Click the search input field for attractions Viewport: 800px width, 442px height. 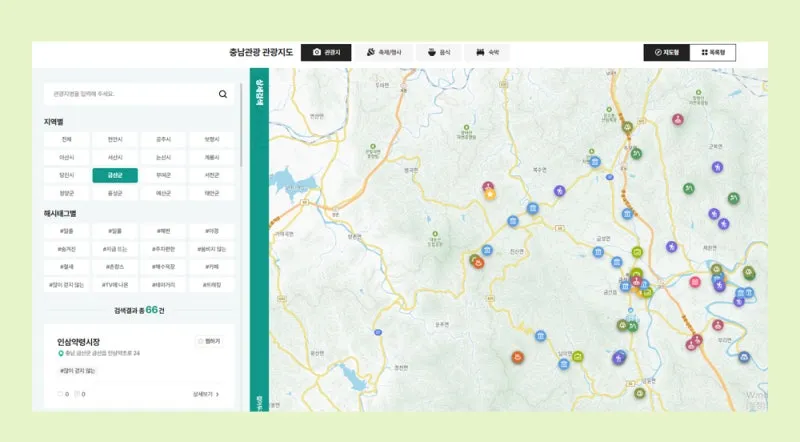130,94
